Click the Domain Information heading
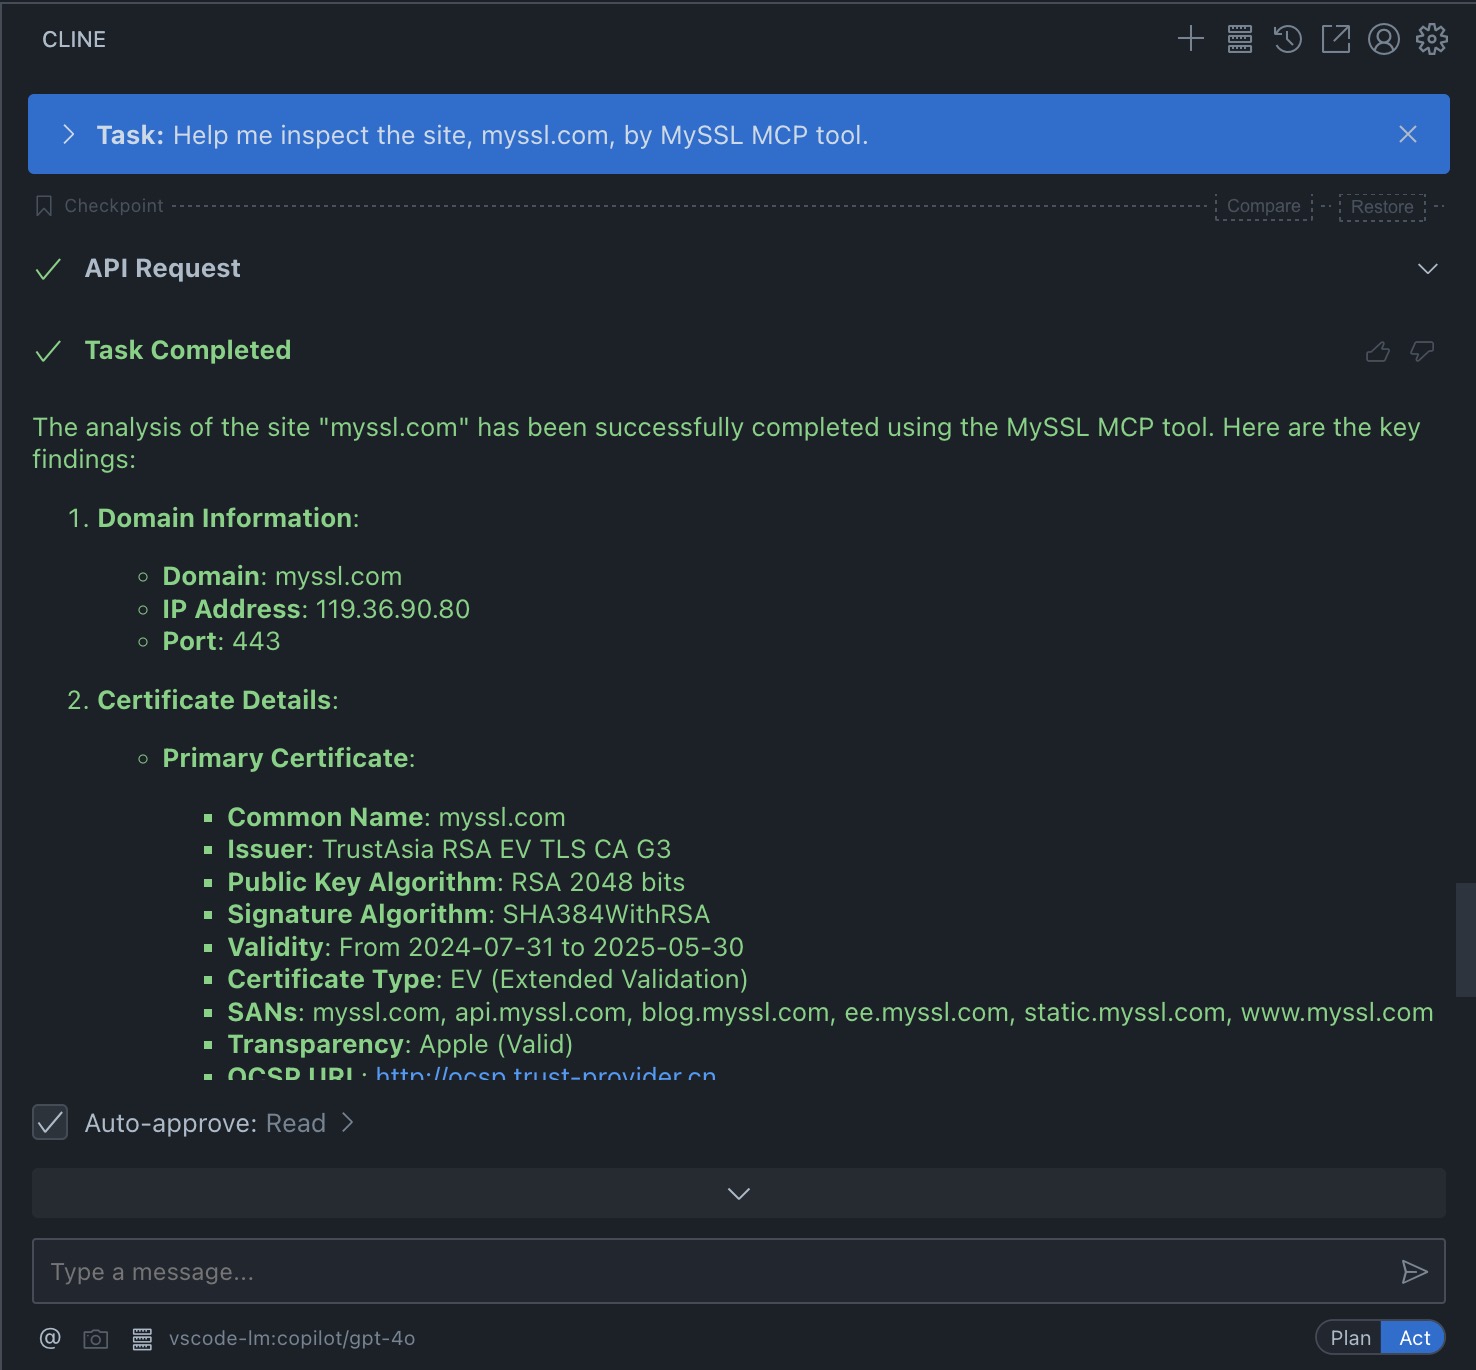 point(228,518)
